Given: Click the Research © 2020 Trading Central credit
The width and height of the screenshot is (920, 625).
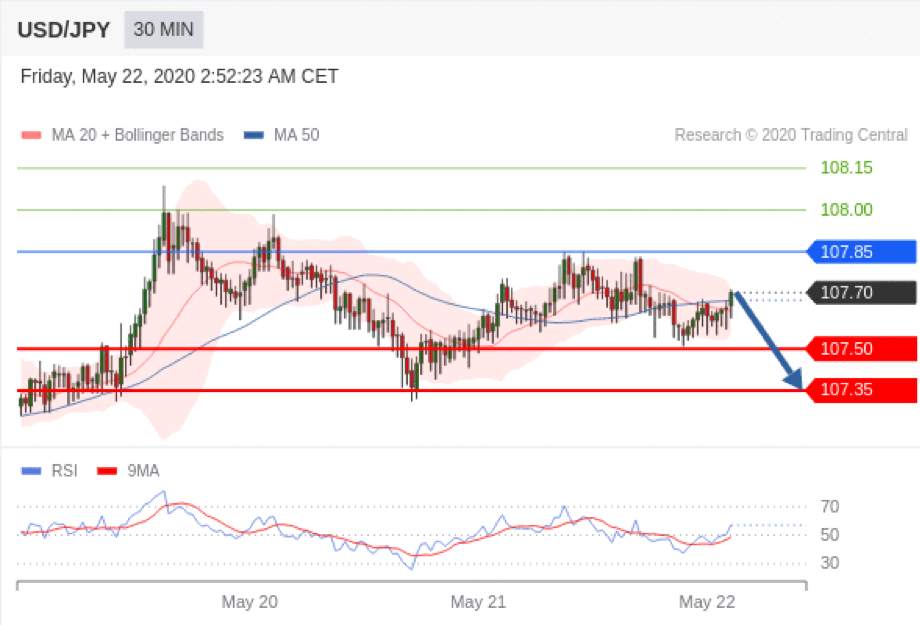Looking at the screenshot, I should coord(791,135).
